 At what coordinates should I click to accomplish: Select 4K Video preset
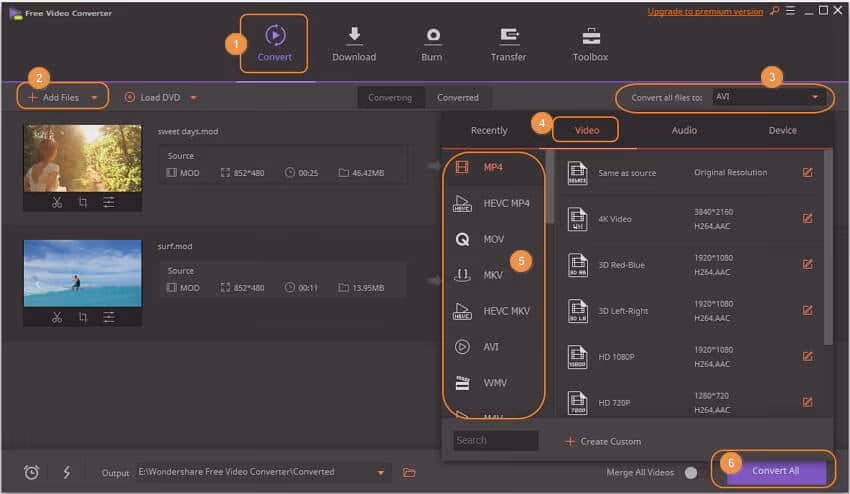click(691, 219)
